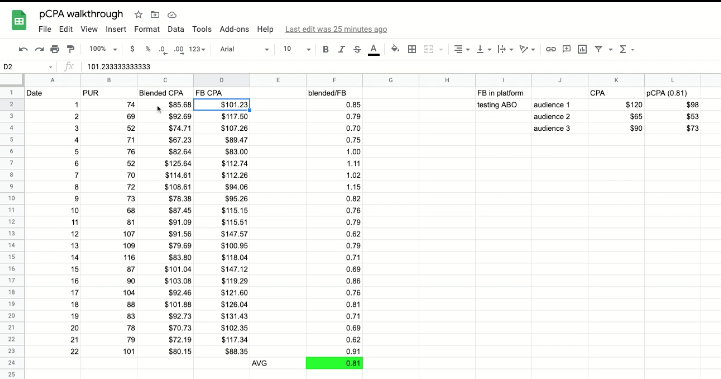Select the 'audience 2' cell
The width and height of the screenshot is (721, 379).
coord(560,116)
